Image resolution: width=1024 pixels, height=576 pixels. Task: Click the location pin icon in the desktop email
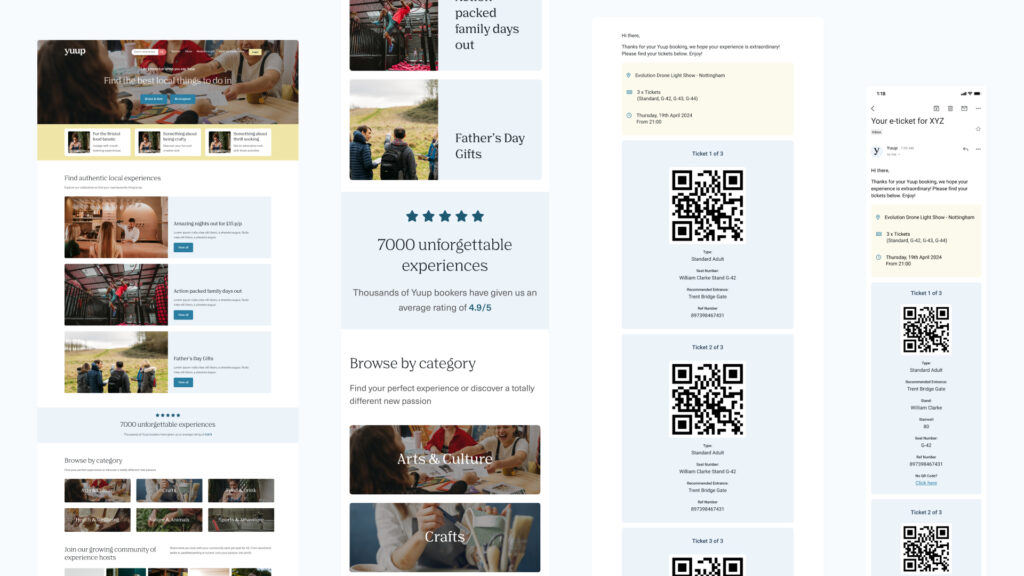[628, 75]
